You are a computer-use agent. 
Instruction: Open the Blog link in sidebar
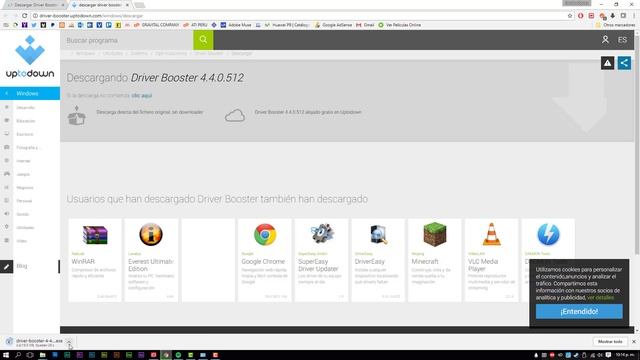22,266
